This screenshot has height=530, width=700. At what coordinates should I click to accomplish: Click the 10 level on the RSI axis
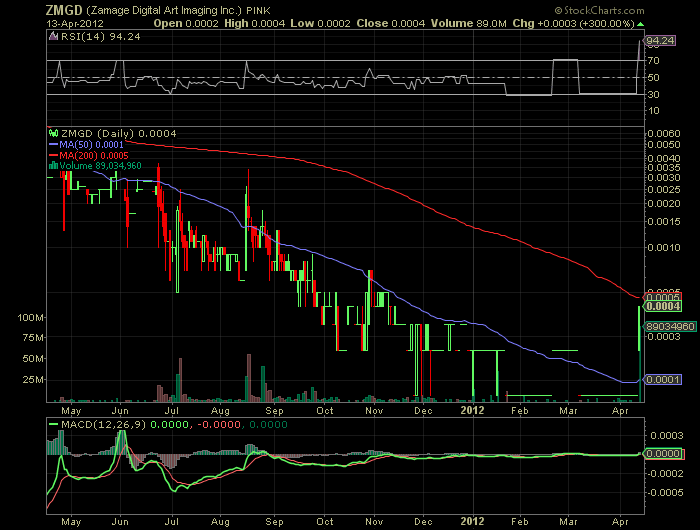click(654, 111)
